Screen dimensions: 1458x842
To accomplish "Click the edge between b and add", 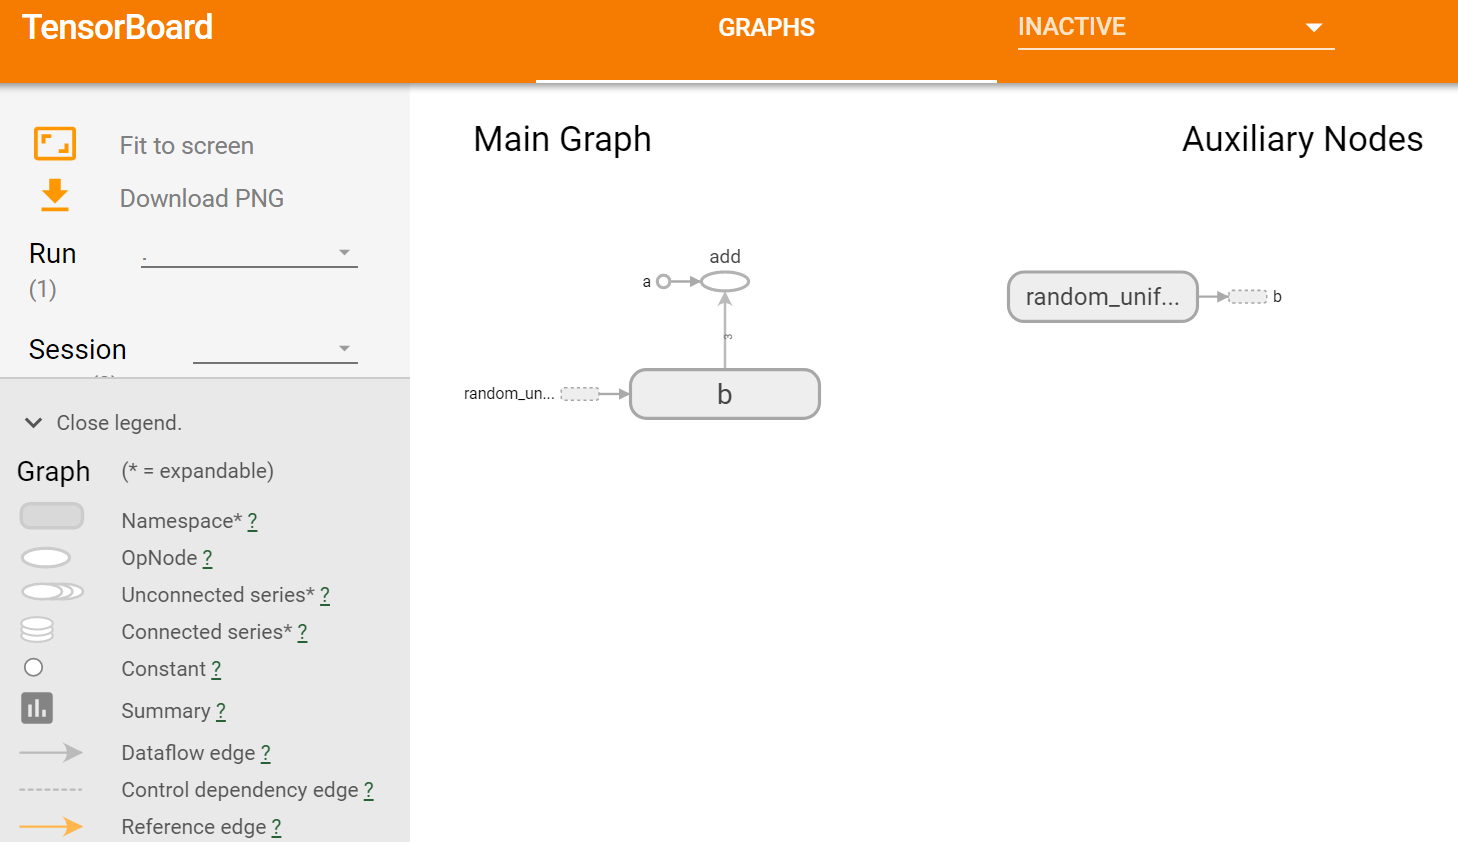I will pyautogui.click(x=725, y=331).
